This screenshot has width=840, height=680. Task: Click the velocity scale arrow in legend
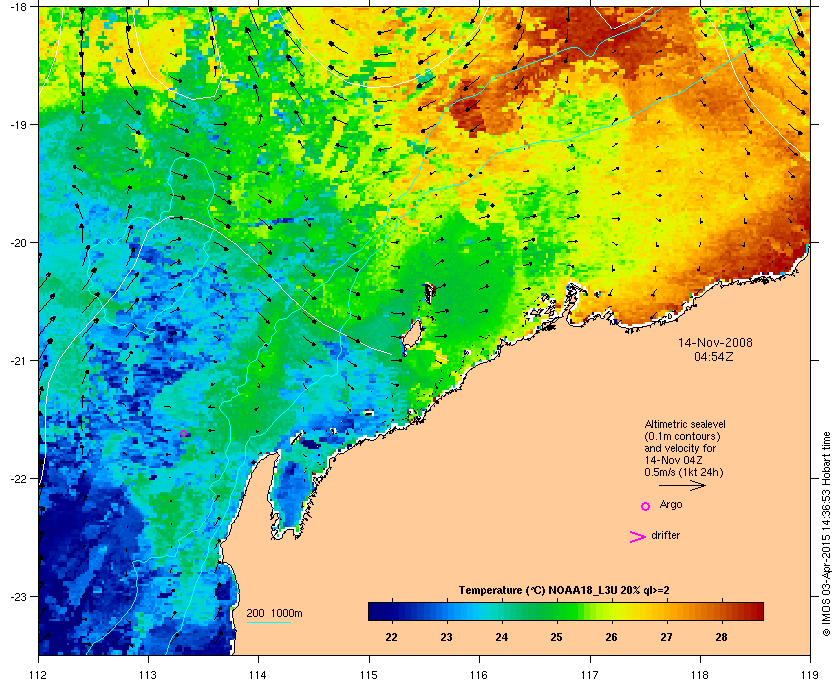[x=682, y=485]
